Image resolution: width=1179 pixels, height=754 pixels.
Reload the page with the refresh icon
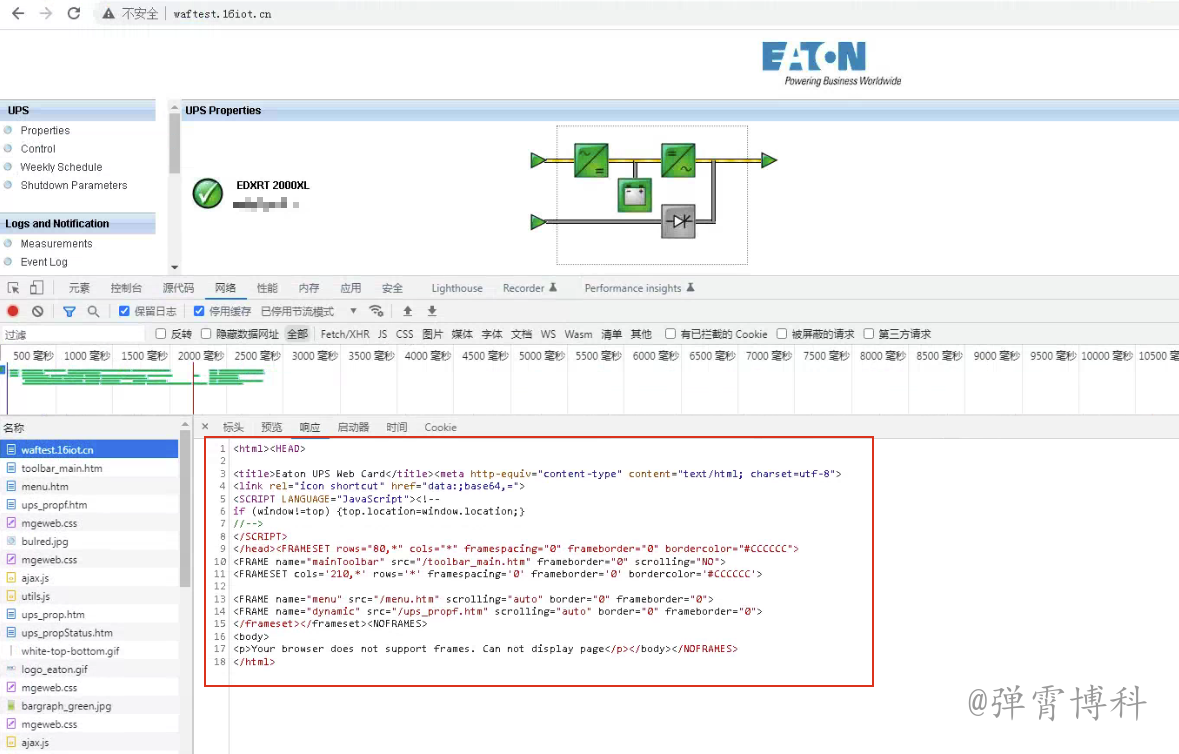tap(74, 14)
